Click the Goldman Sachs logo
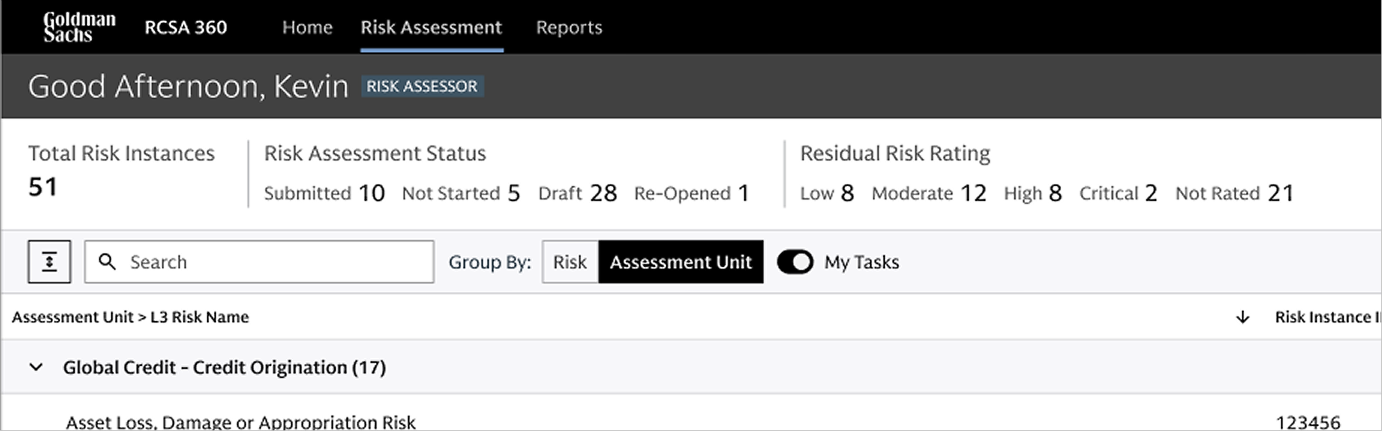 [x=79, y=27]
